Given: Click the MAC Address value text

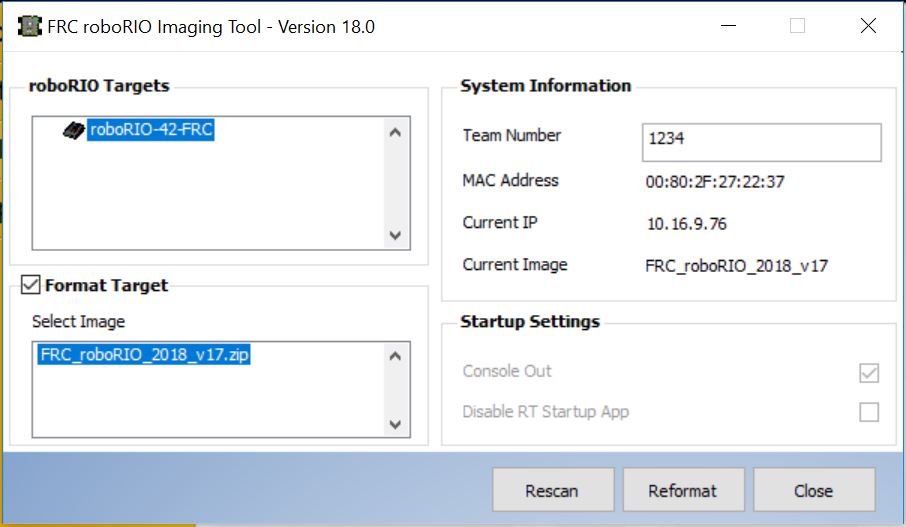Looking at the screenshot, I should (x=715, y=182).
